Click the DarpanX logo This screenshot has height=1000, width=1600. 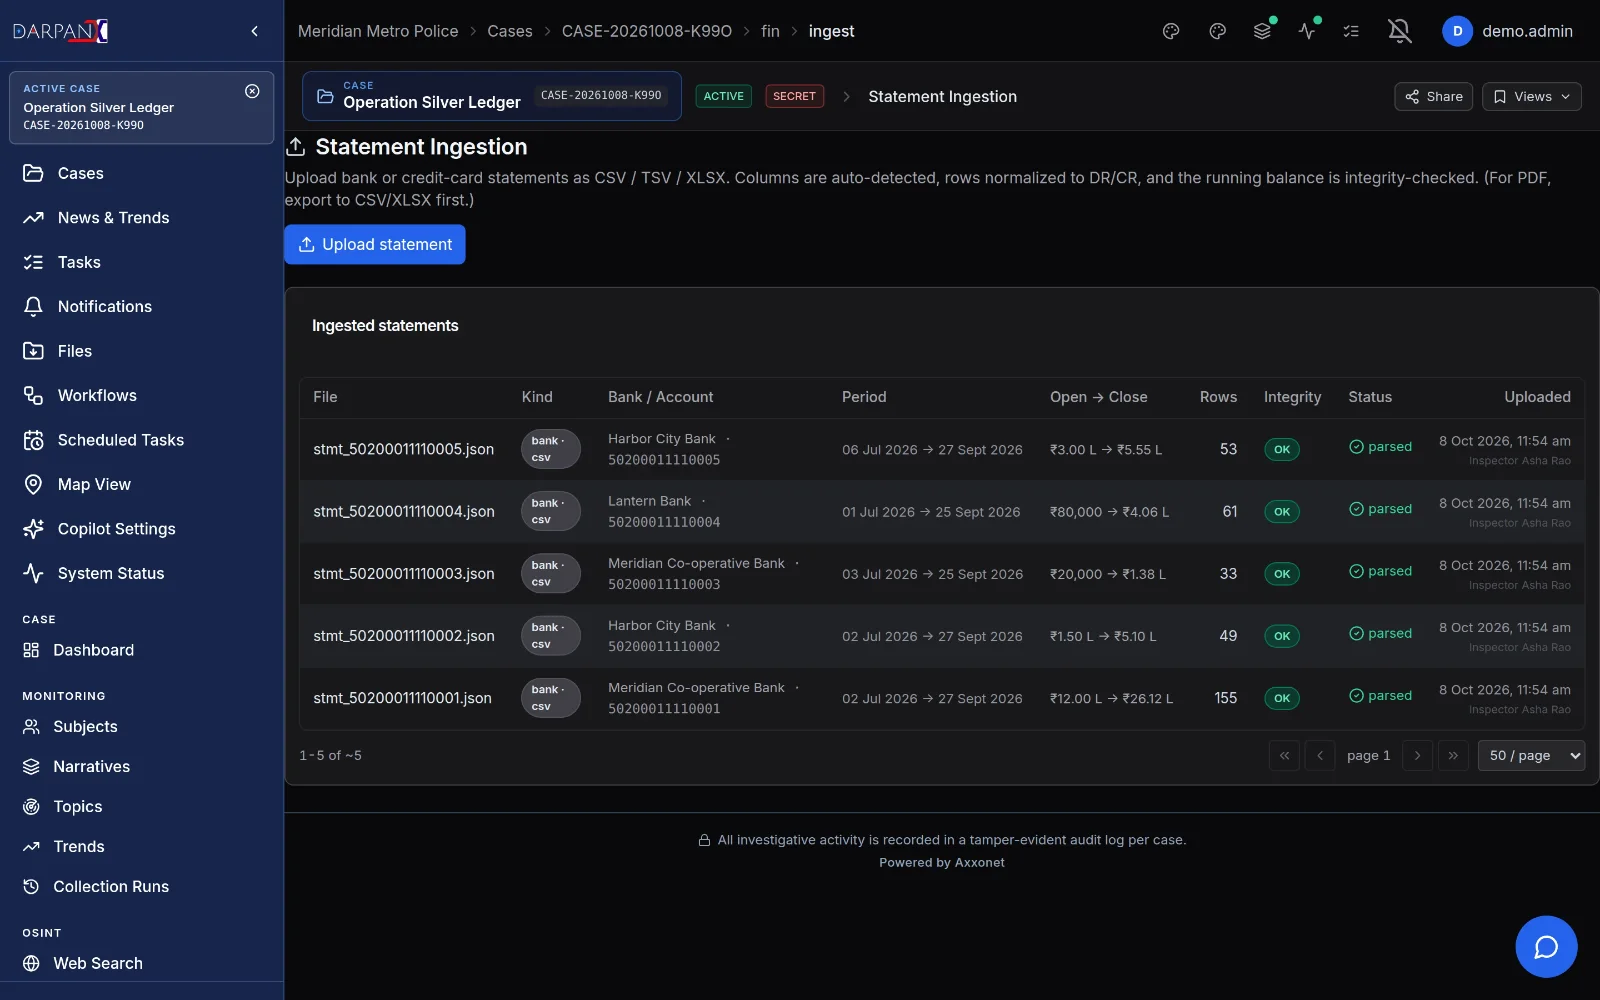click(x=60, y=31)
